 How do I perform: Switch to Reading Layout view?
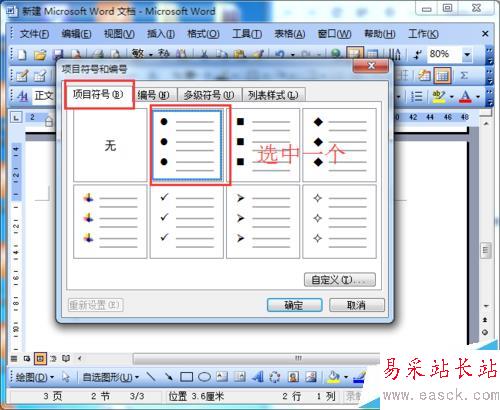click(x=66, y=359)
